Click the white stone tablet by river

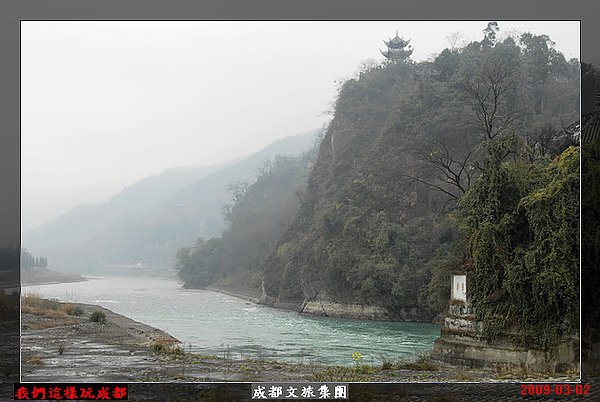pos(458,288)
